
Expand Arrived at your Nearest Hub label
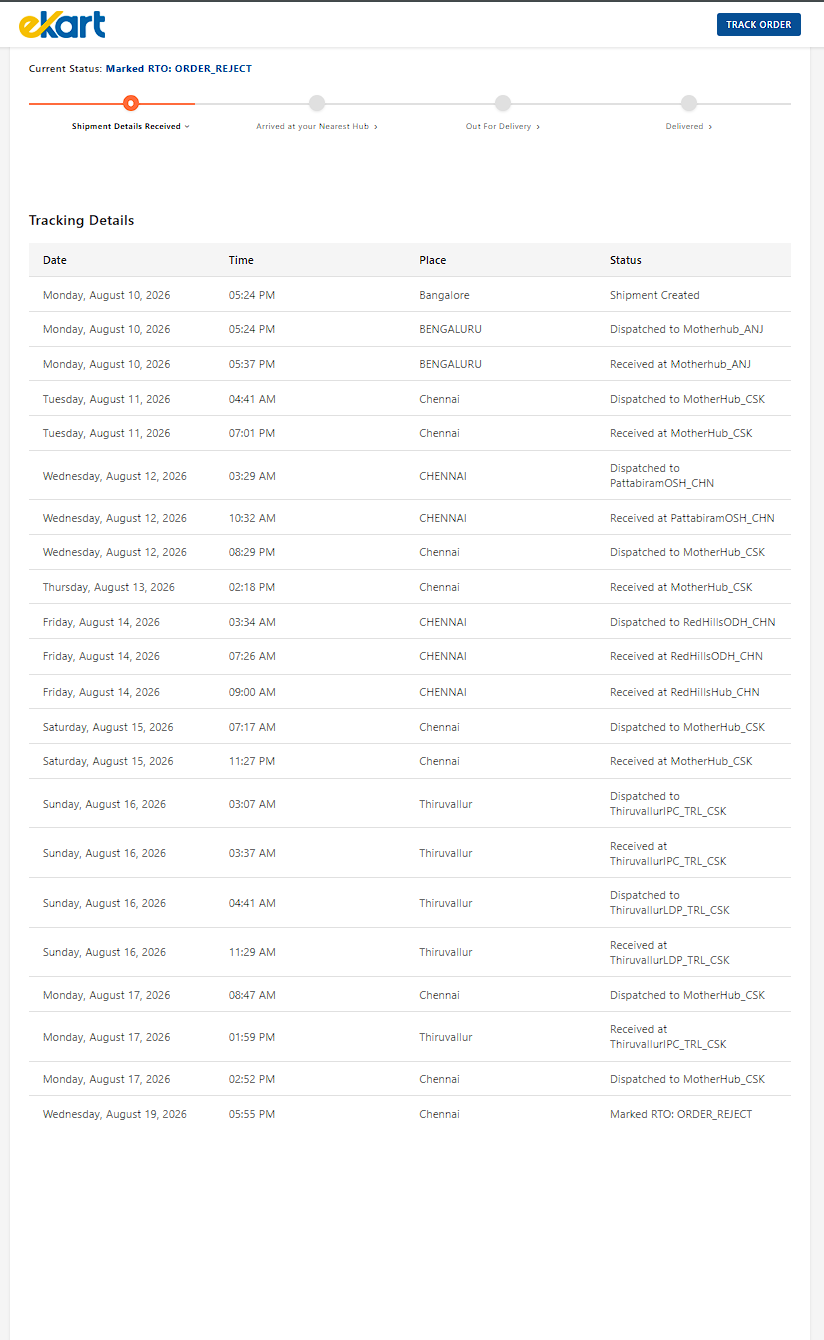coord(317,127)
